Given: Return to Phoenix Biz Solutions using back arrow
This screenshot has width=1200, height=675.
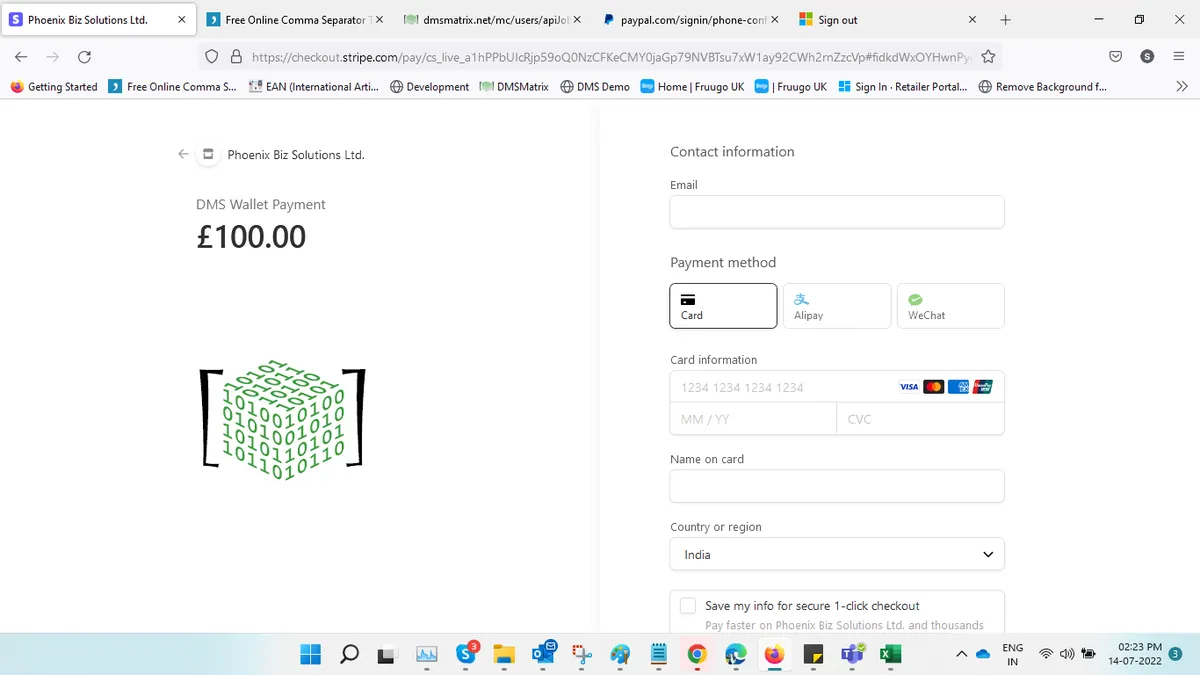Looking at the screenshot, I should 183,154.
